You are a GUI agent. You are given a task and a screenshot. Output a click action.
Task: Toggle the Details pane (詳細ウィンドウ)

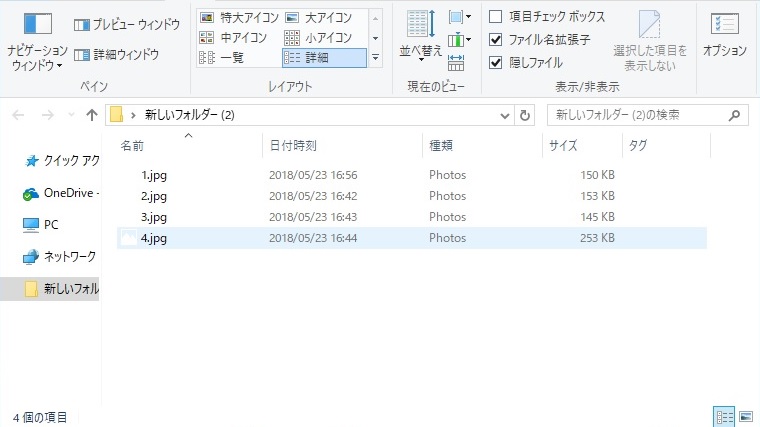pyautogui.click(x=117, y=54)
